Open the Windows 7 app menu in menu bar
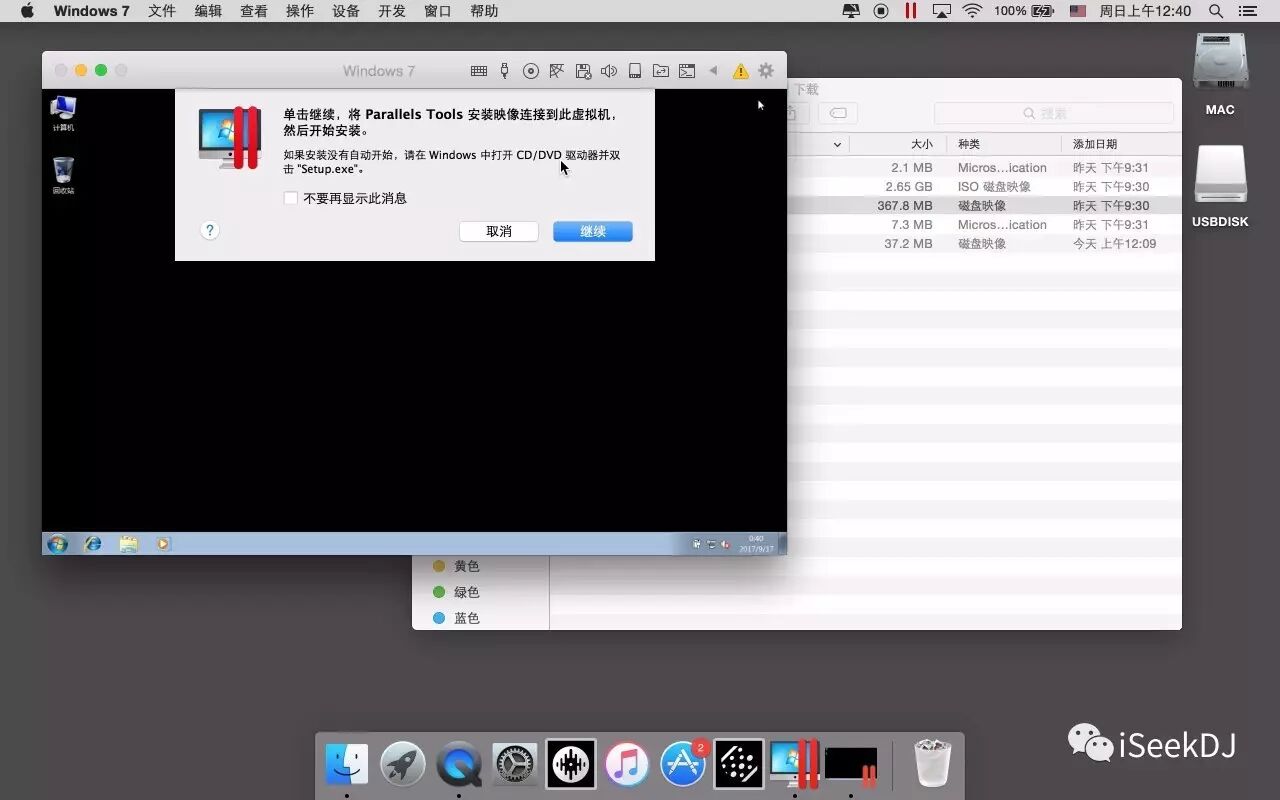The height and width of the screenshot is (800, 1280). (x=91, y=11)
